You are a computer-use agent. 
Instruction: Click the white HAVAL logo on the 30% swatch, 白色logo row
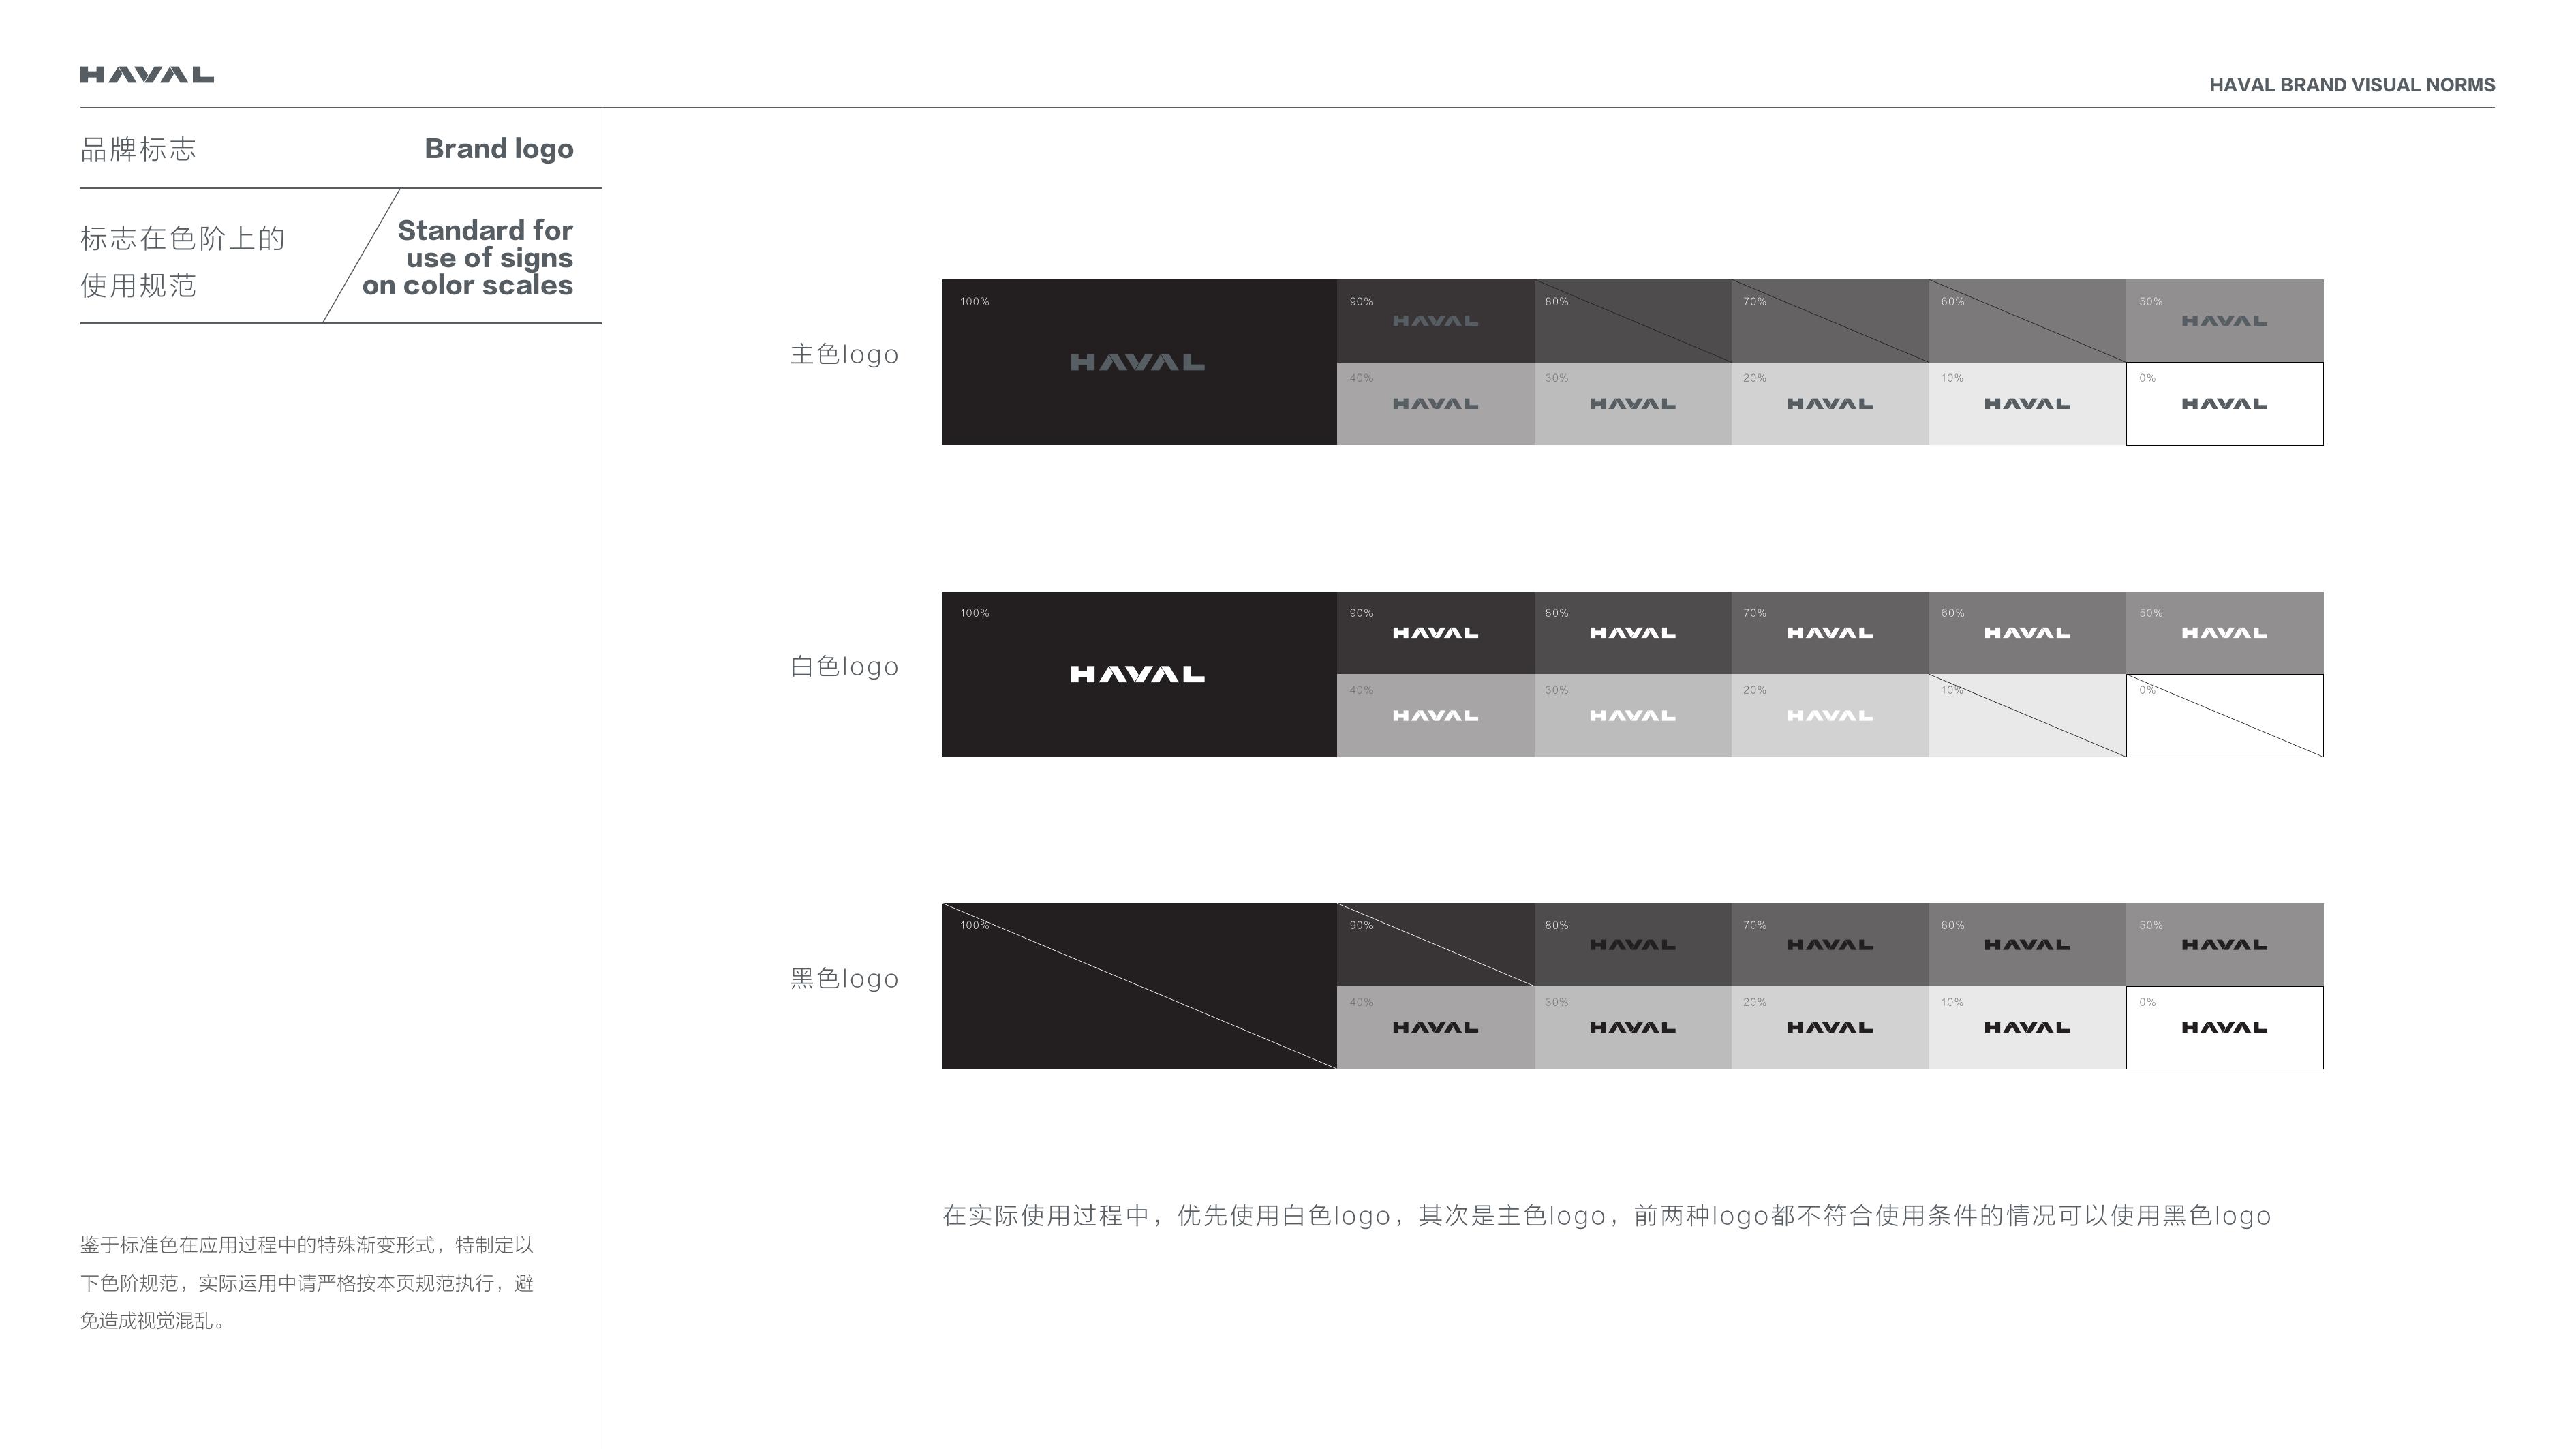(x=1633, y=716)
